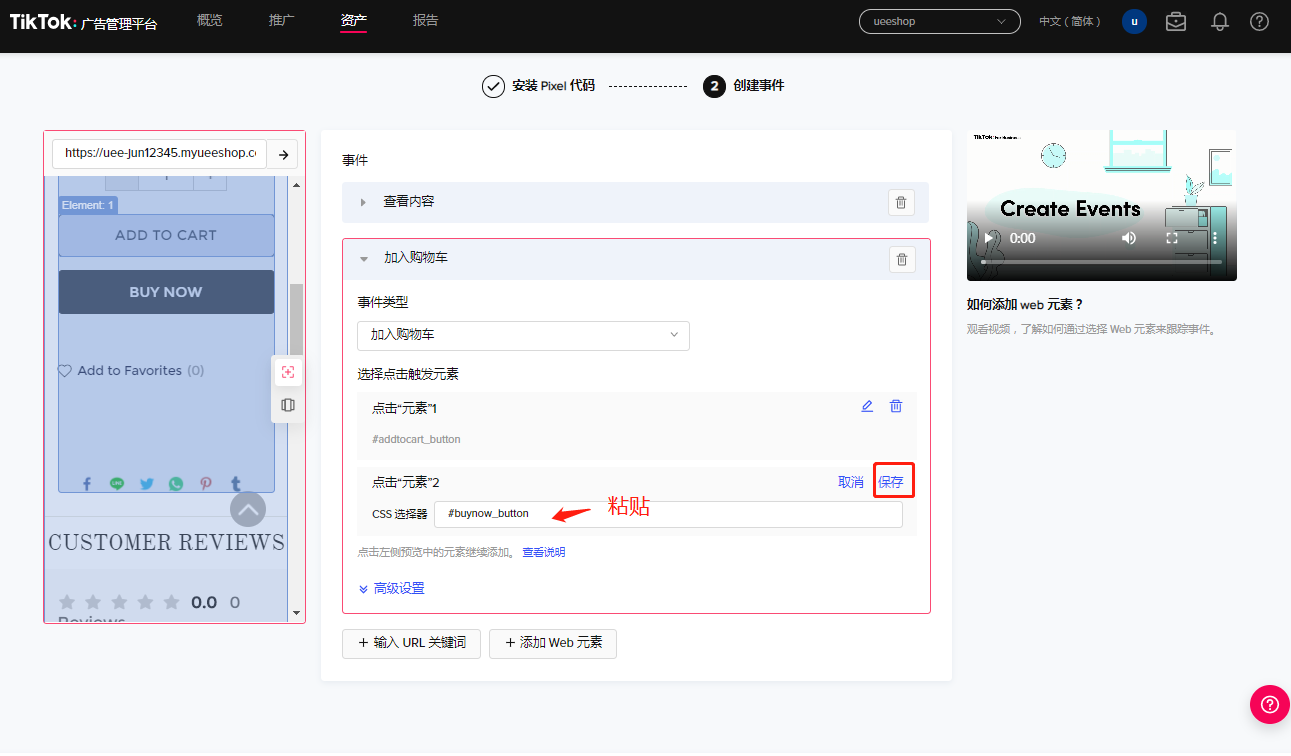Click the notification bell icon
Screen dimensions: 1291x756
pyautogui.click(x=1219, y=21)
